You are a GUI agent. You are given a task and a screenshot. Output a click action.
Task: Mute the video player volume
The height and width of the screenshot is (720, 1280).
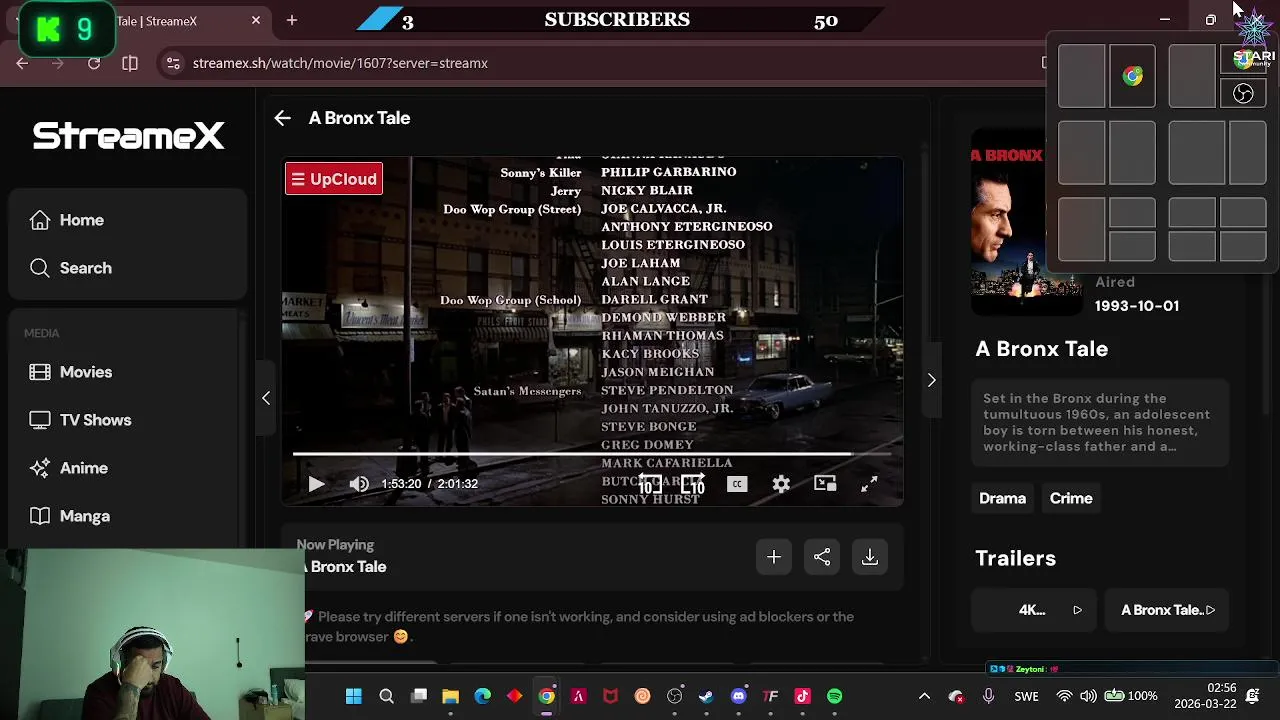click(x=359, y=484)
